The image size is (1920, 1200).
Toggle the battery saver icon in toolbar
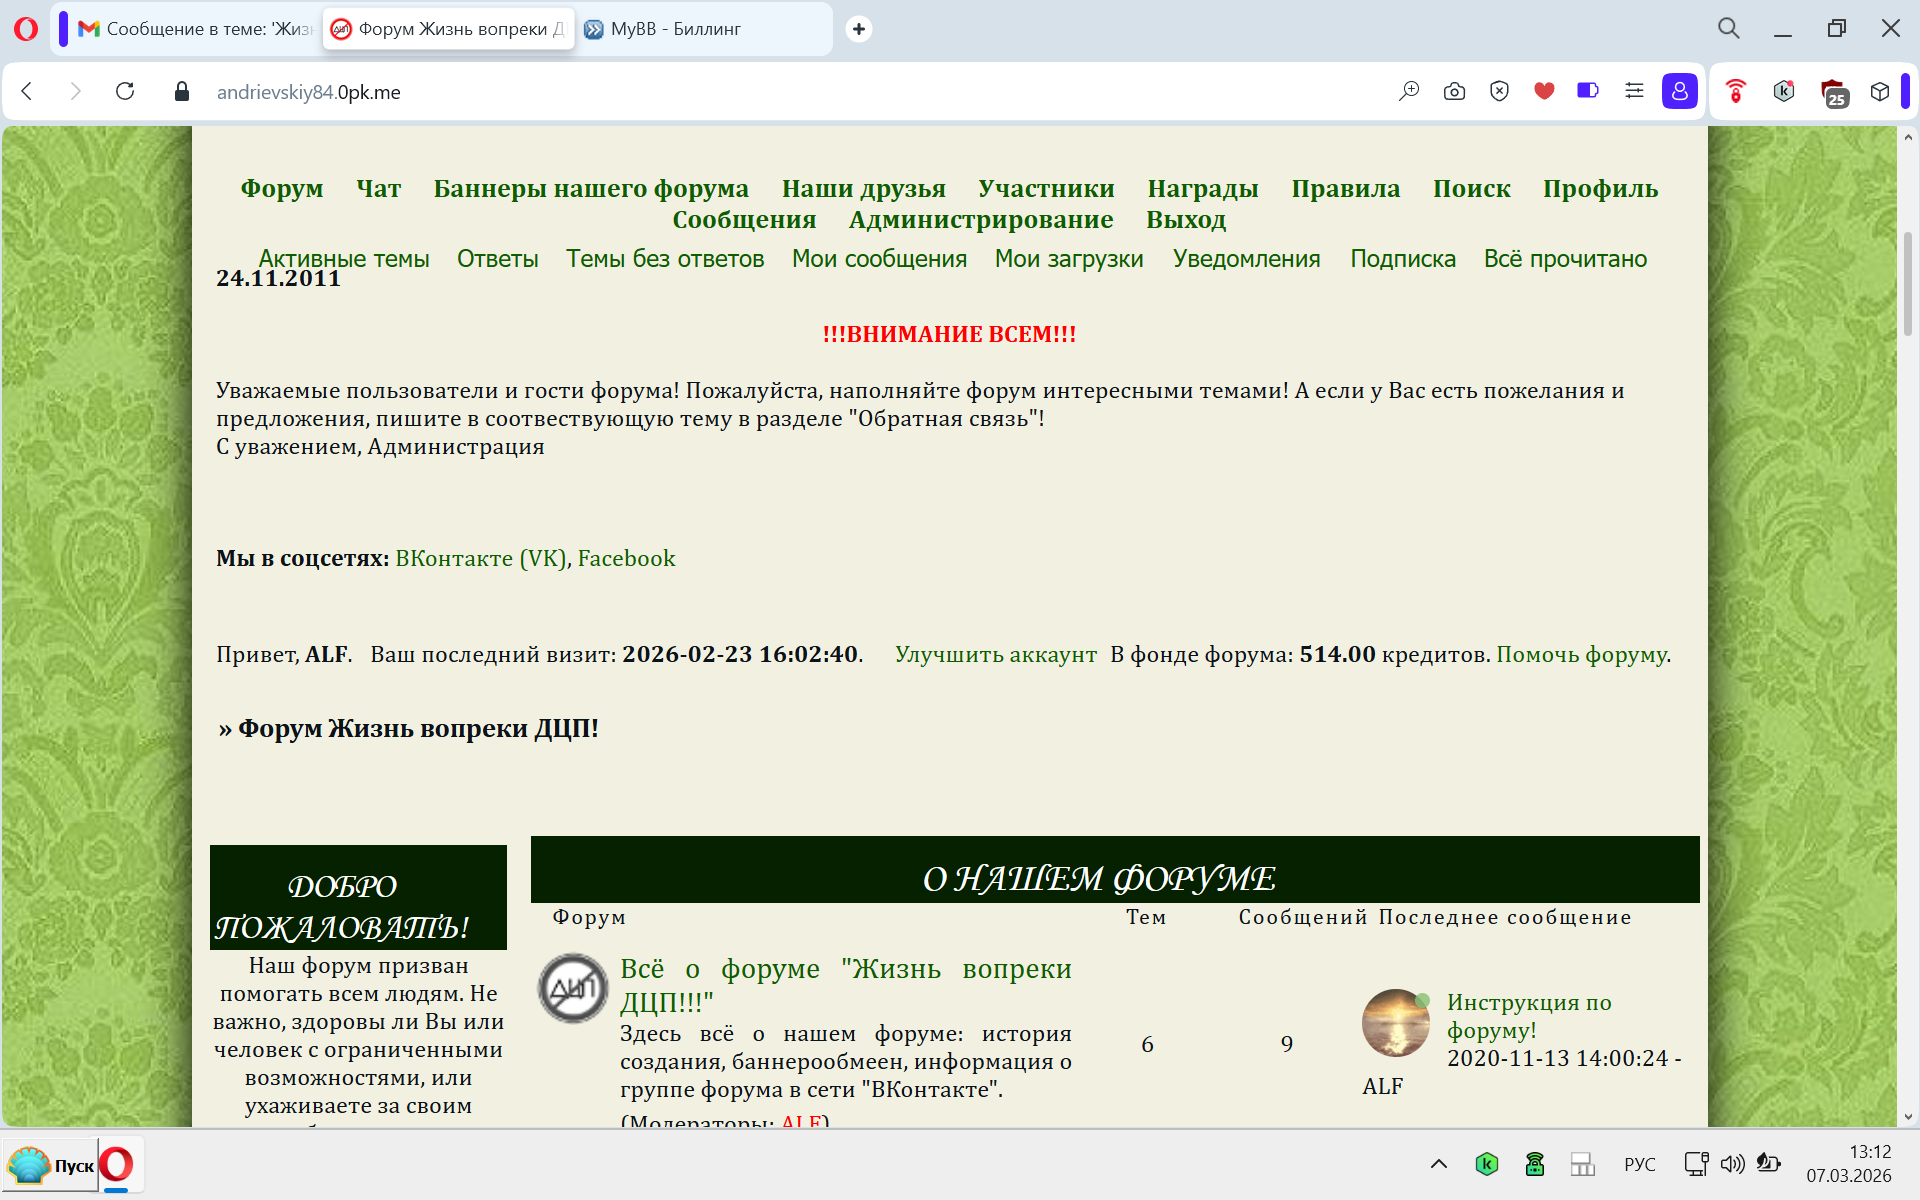point(1588,91)
